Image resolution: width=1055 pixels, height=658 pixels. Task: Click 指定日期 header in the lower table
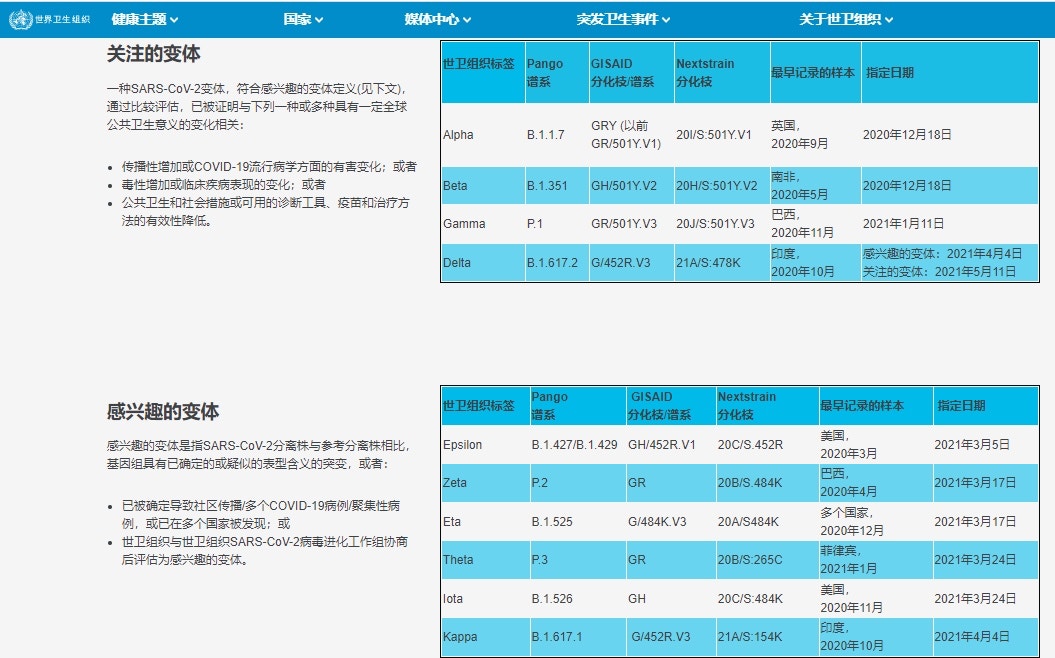pyautogui.click(x=961, y=406)
